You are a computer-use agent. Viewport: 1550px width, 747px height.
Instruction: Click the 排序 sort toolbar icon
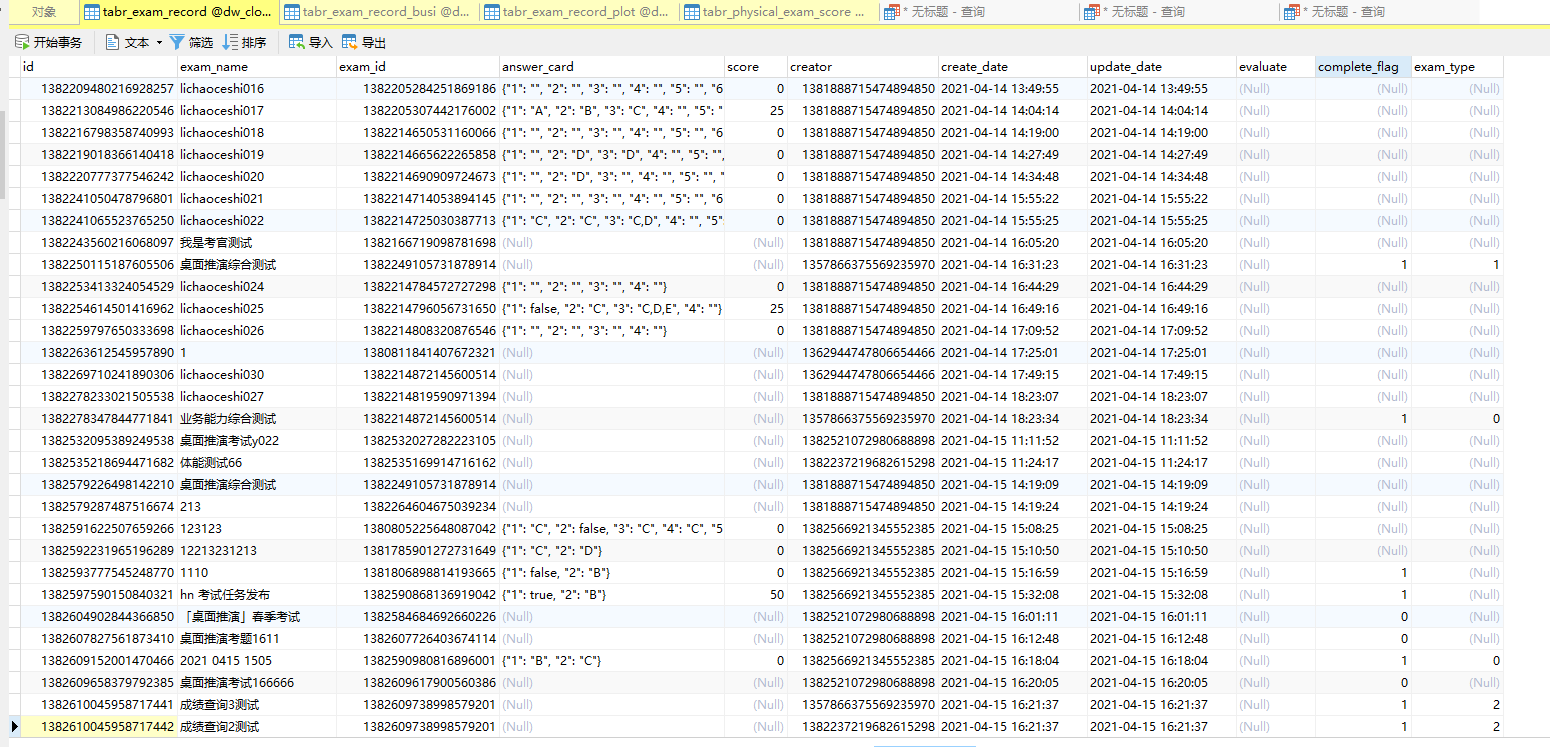click(x=244, y=42)
